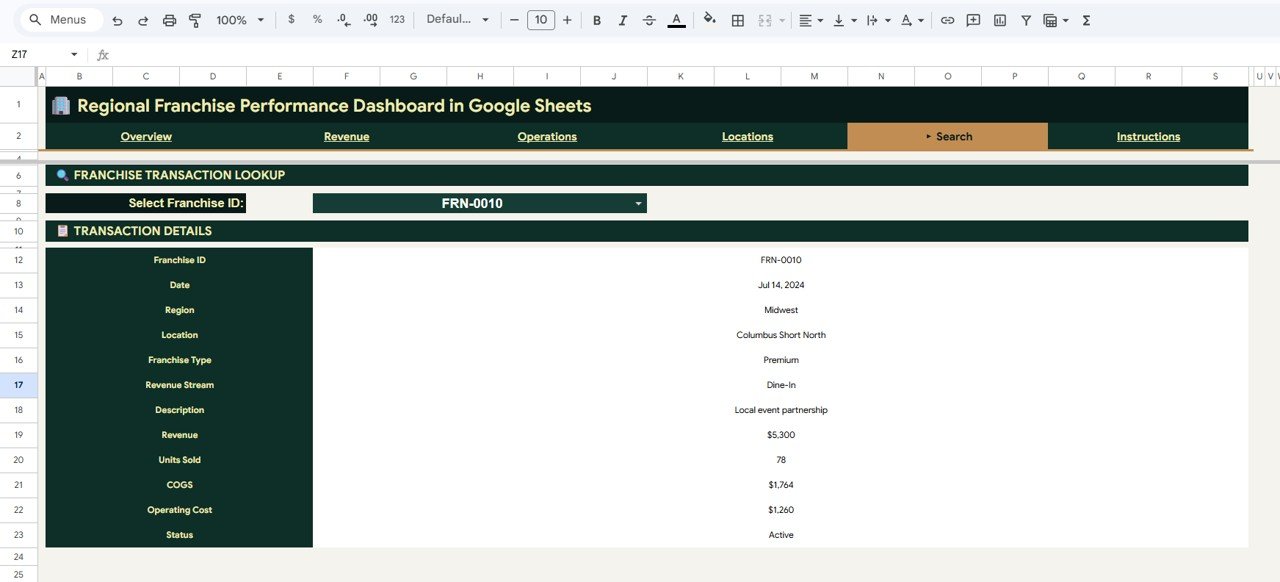1280x582 pixels.
Task: Click the Columbus Short North location value
Action: [x=781, y=335]
